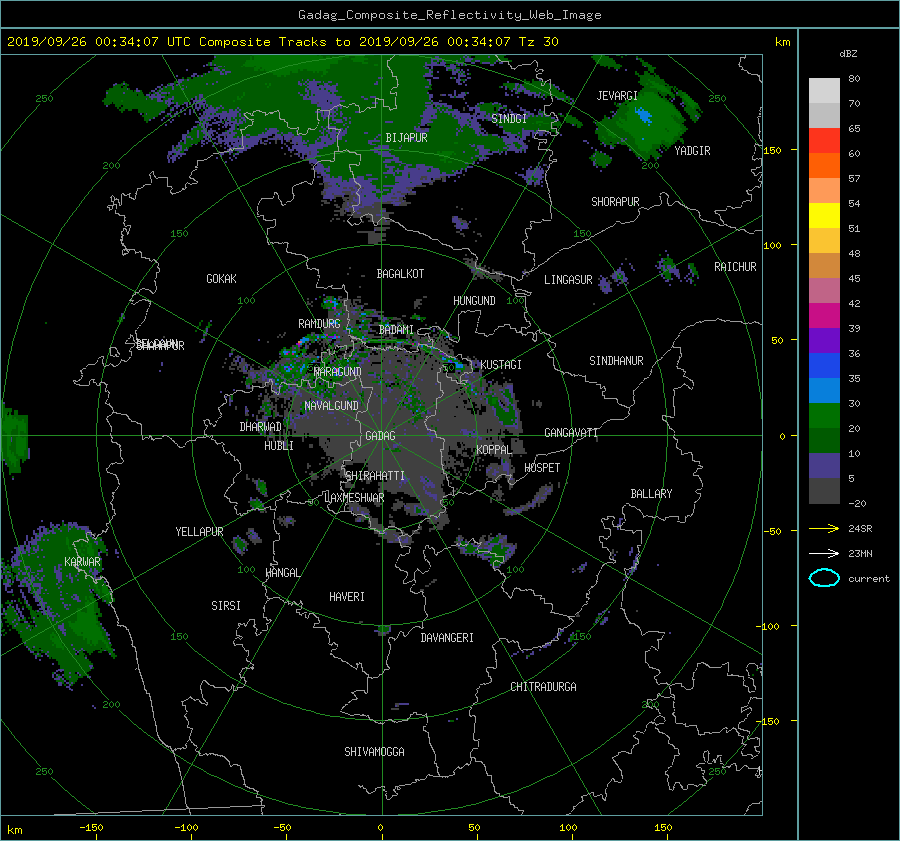The image size is (900, 841).
Task: Click the KUSTAGI city label
Action: coord(501,365)
